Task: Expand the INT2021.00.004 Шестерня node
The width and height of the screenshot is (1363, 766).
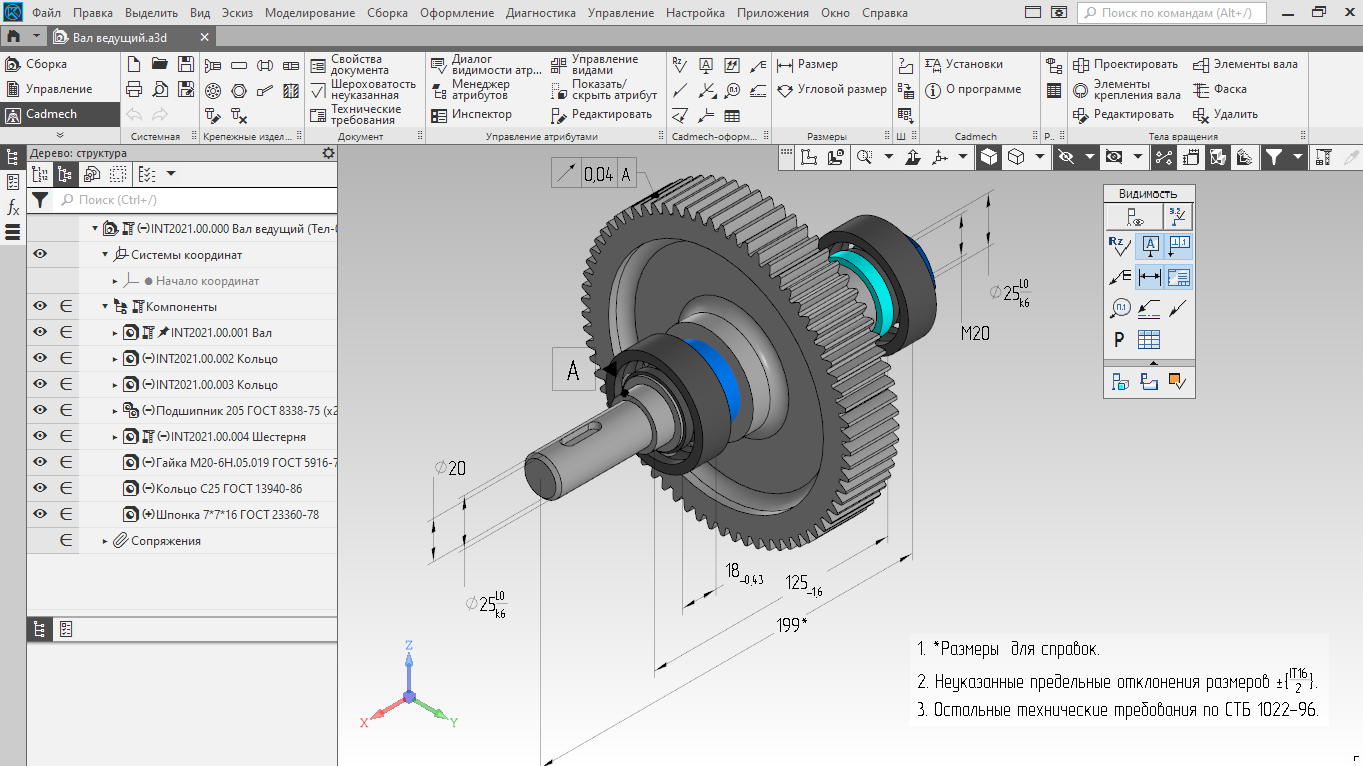Action: pyautogui.click(x=116, y=437)
